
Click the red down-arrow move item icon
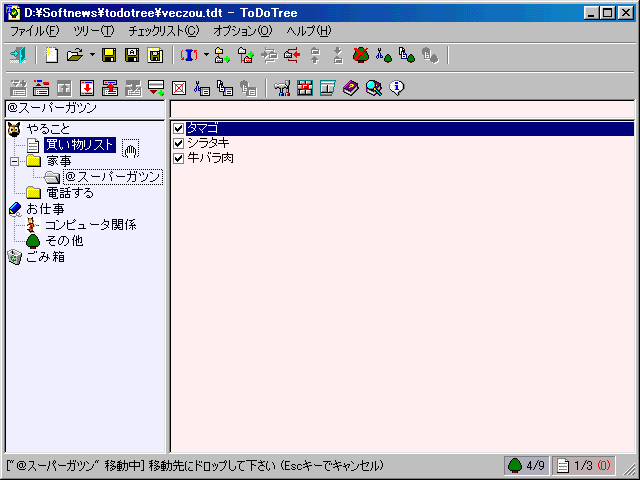(87, 88)
